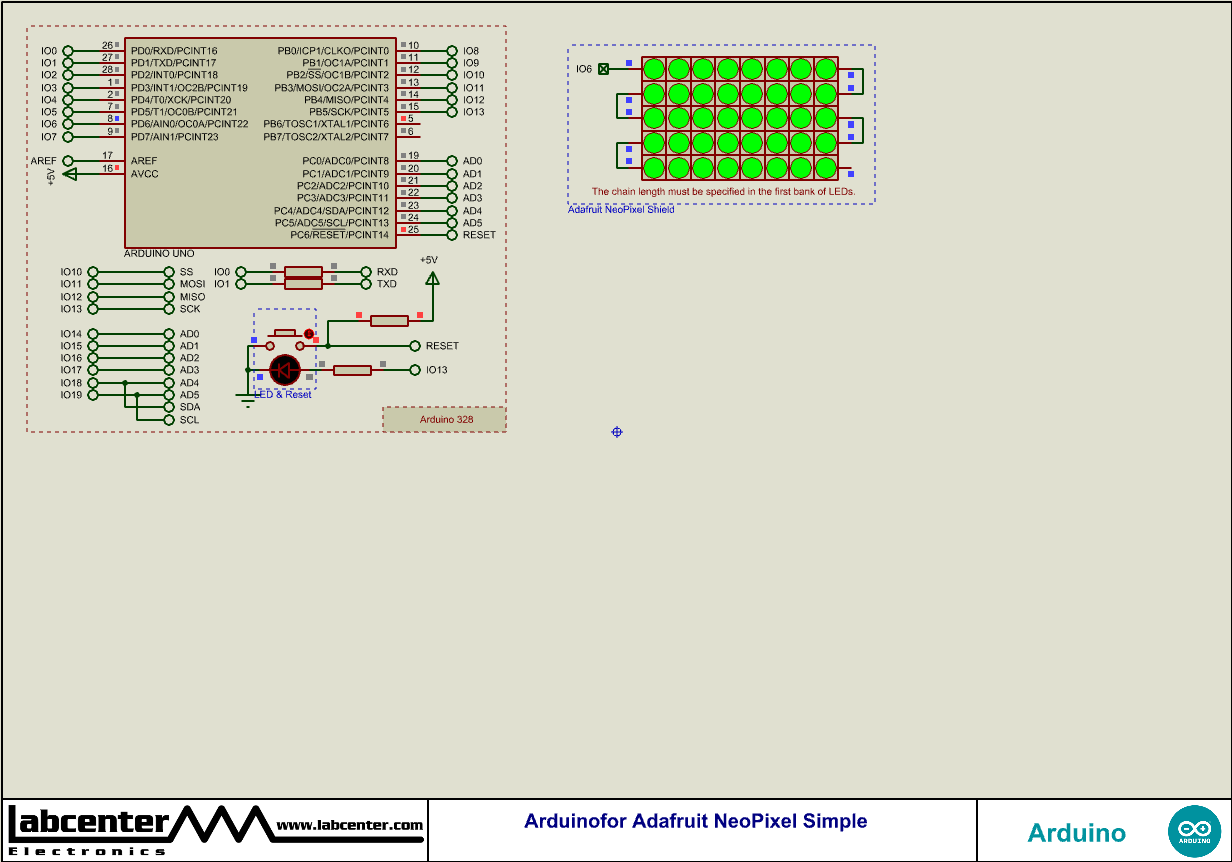
Task: Select the origin marker crosshair on the canvas
Action: pos(616,432)
